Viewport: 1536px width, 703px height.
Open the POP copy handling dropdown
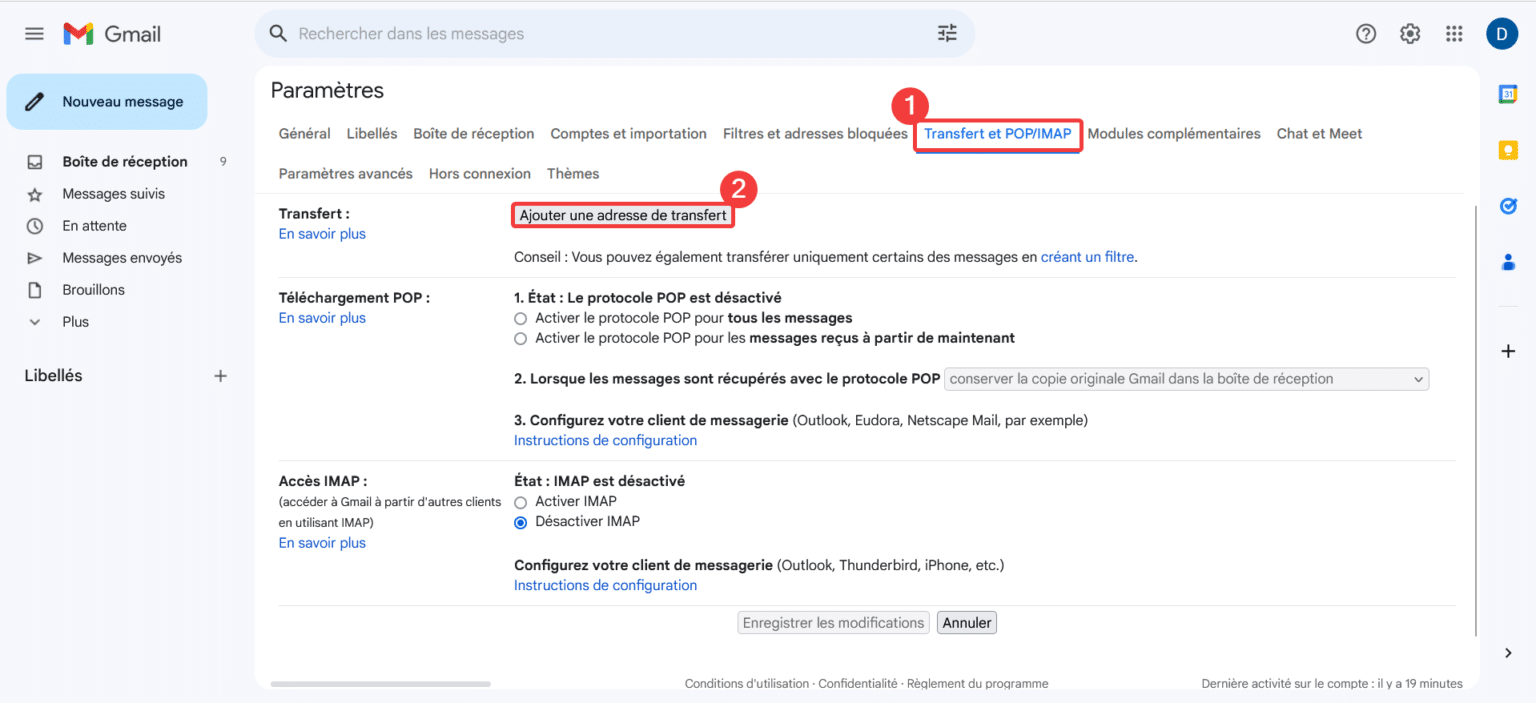click(x=1186, y=379)
